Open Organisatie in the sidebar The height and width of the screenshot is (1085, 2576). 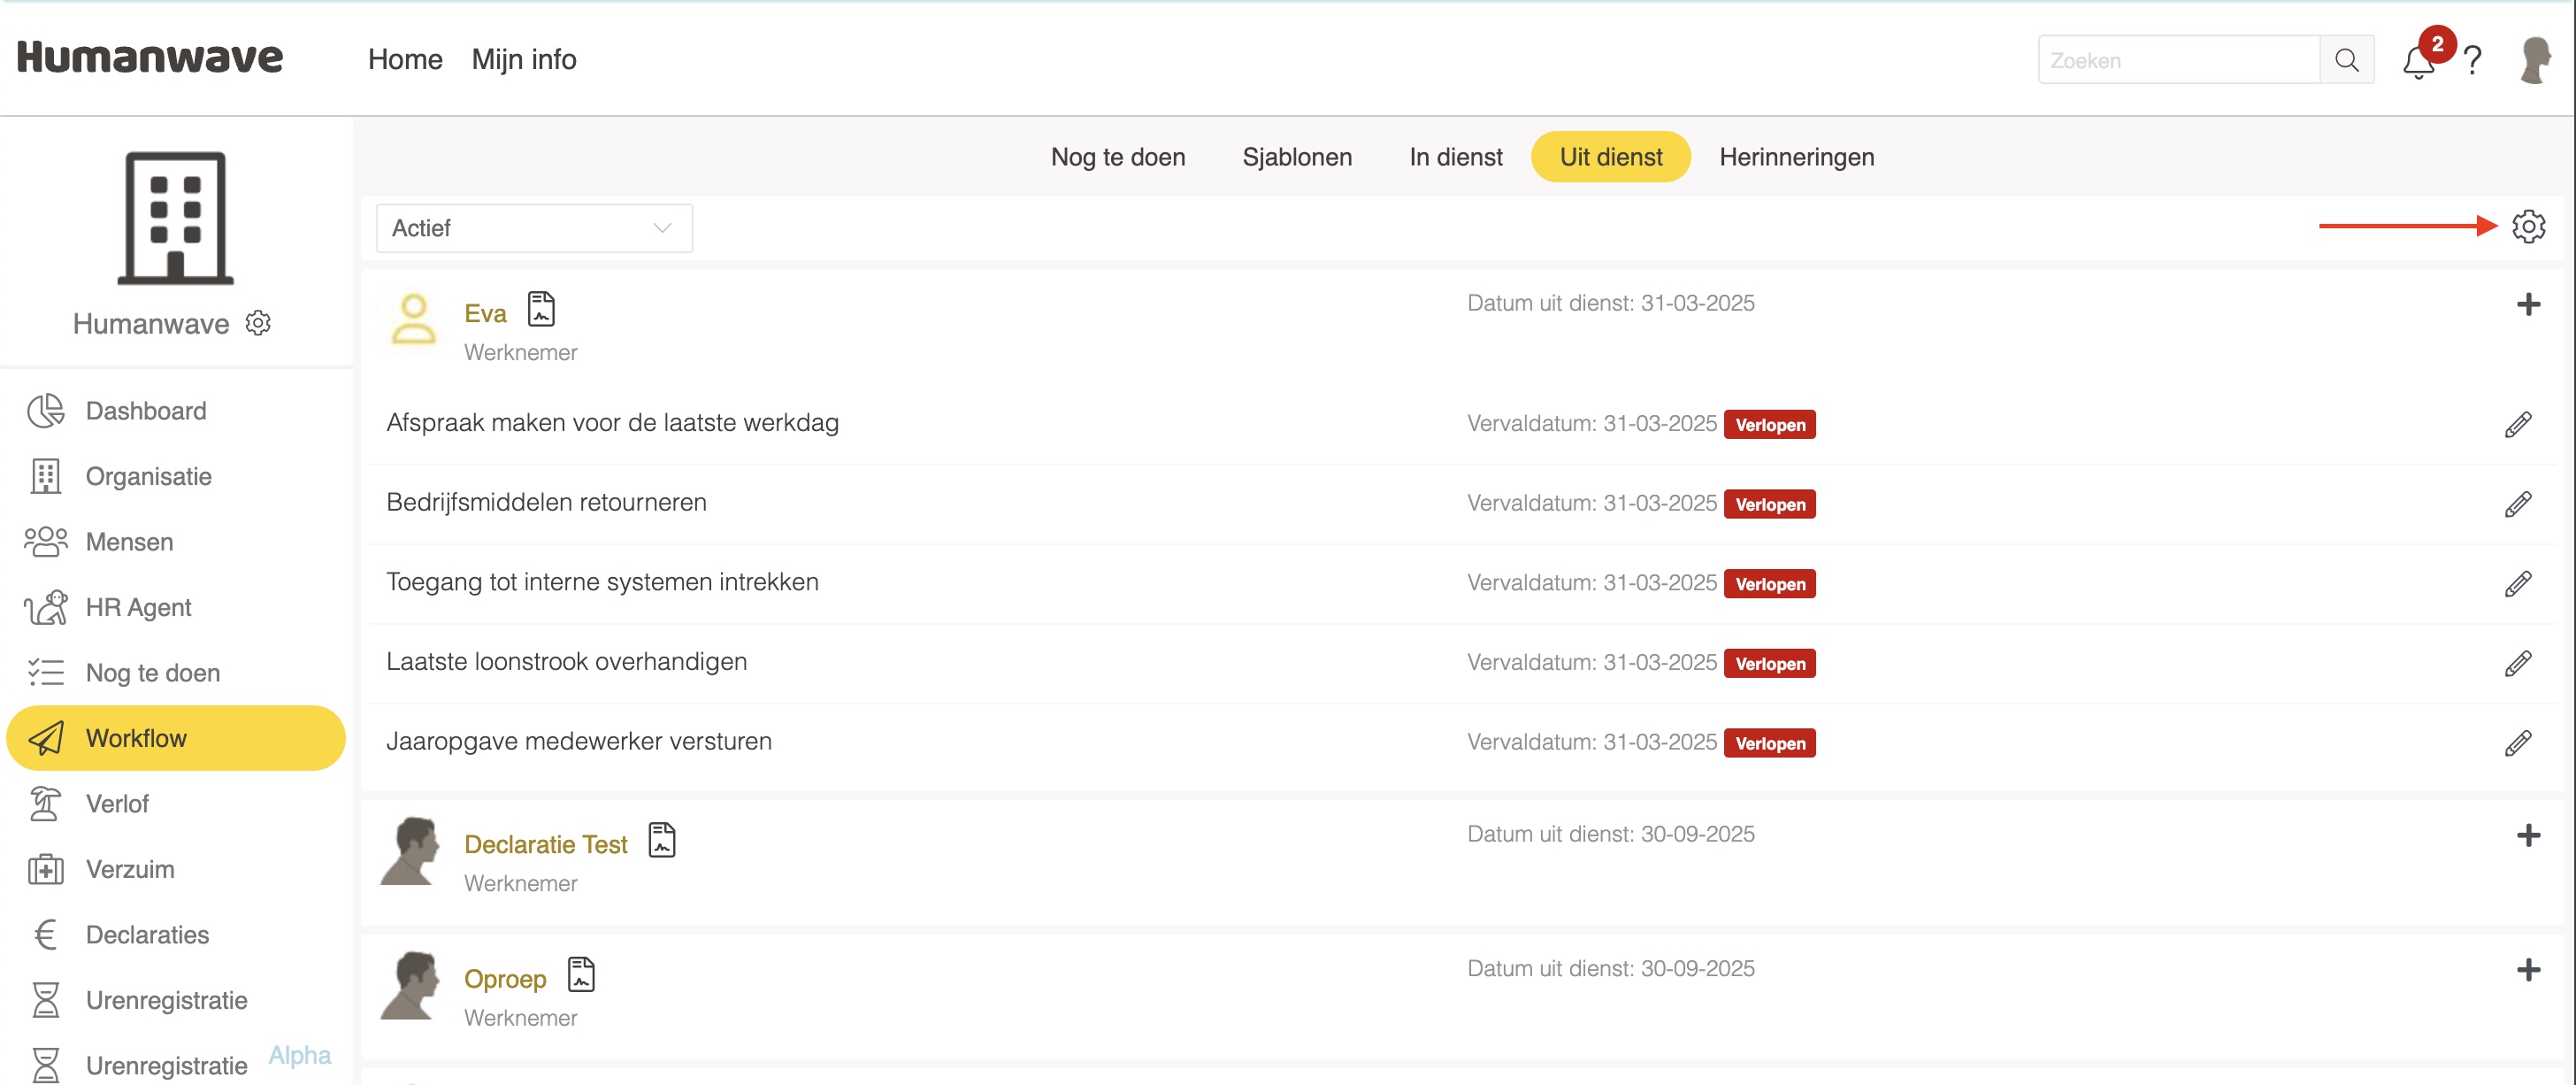(176, 476)
